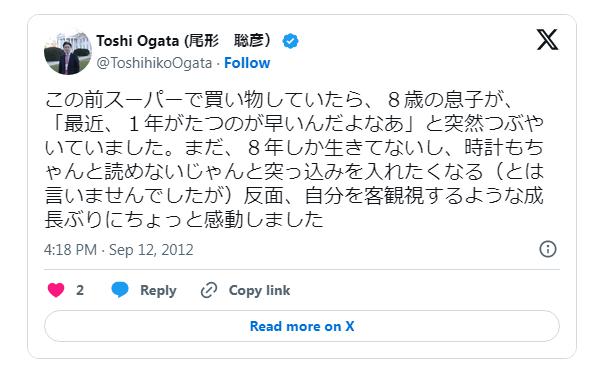Click the 尾形 聡彦 kanji name in the header

tap(228, 41)
